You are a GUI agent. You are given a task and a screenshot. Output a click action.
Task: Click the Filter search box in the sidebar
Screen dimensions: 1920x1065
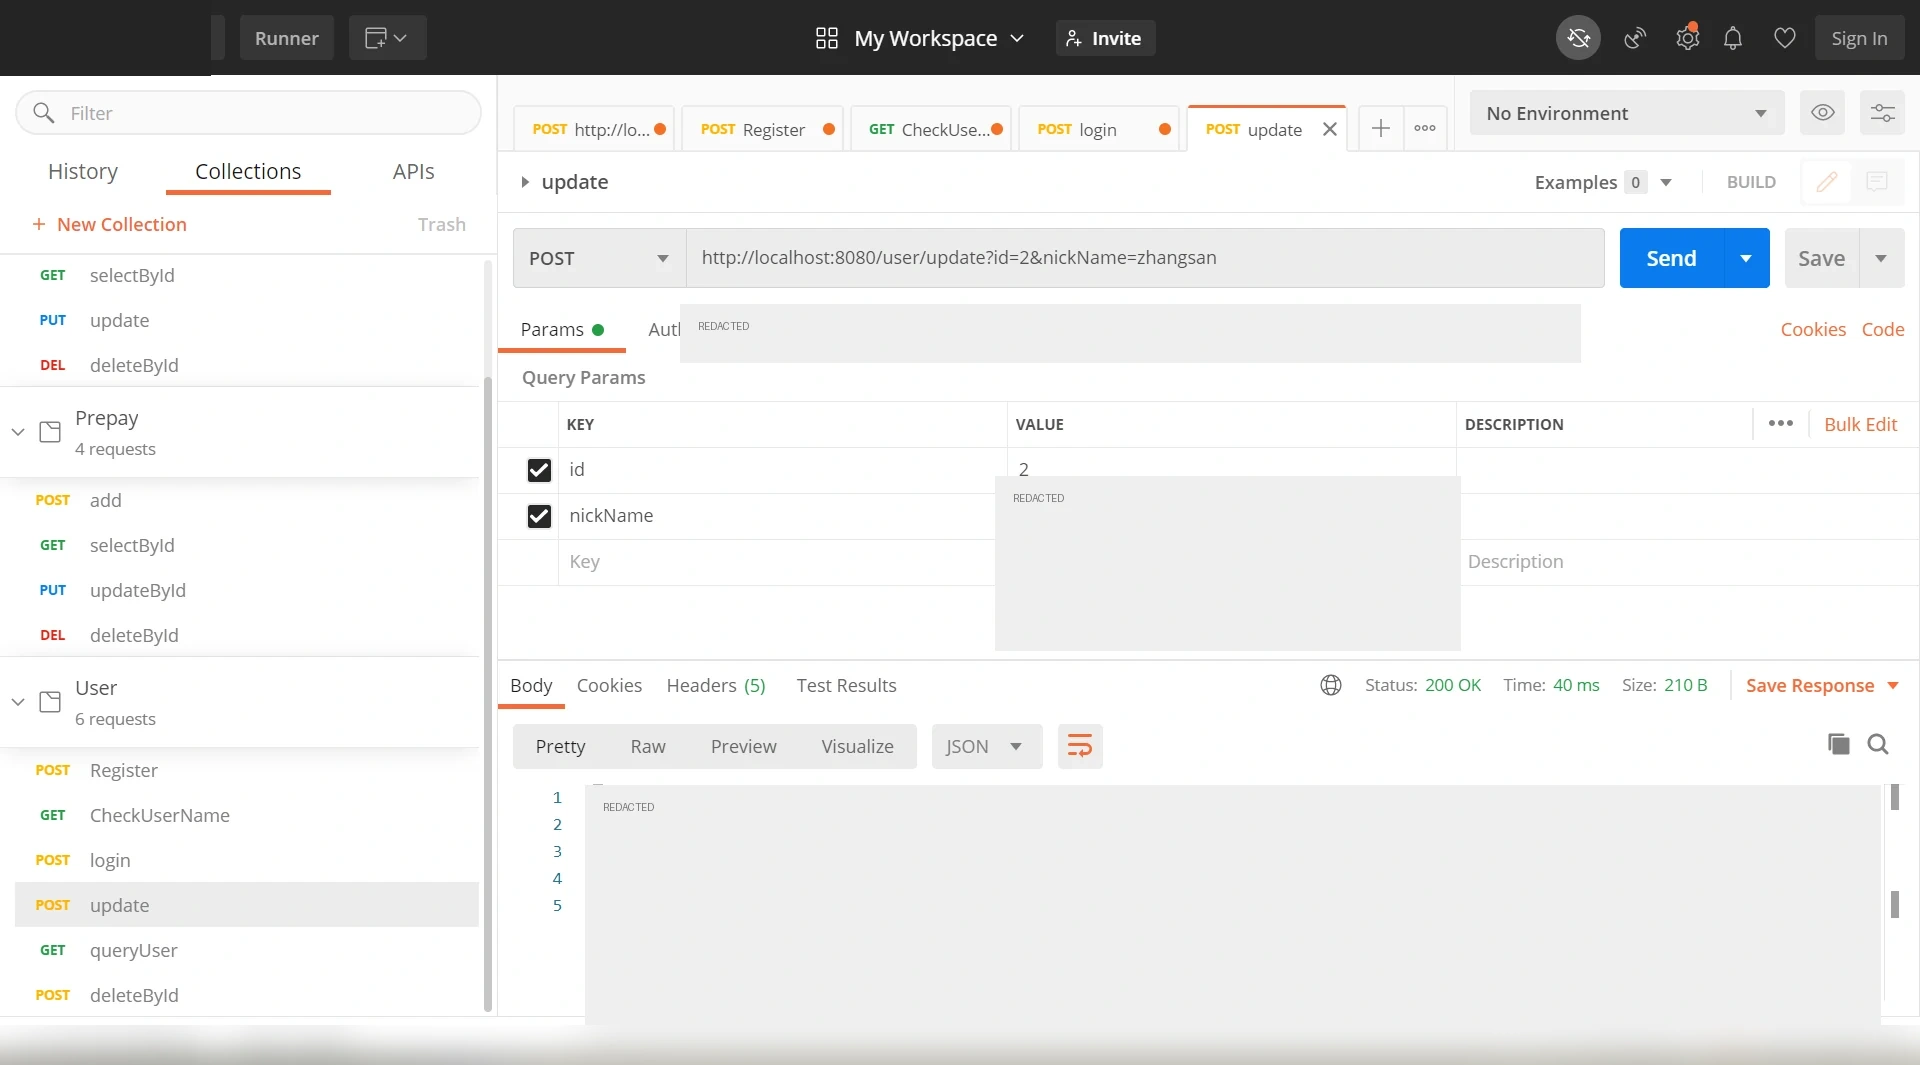click(248, 113)
